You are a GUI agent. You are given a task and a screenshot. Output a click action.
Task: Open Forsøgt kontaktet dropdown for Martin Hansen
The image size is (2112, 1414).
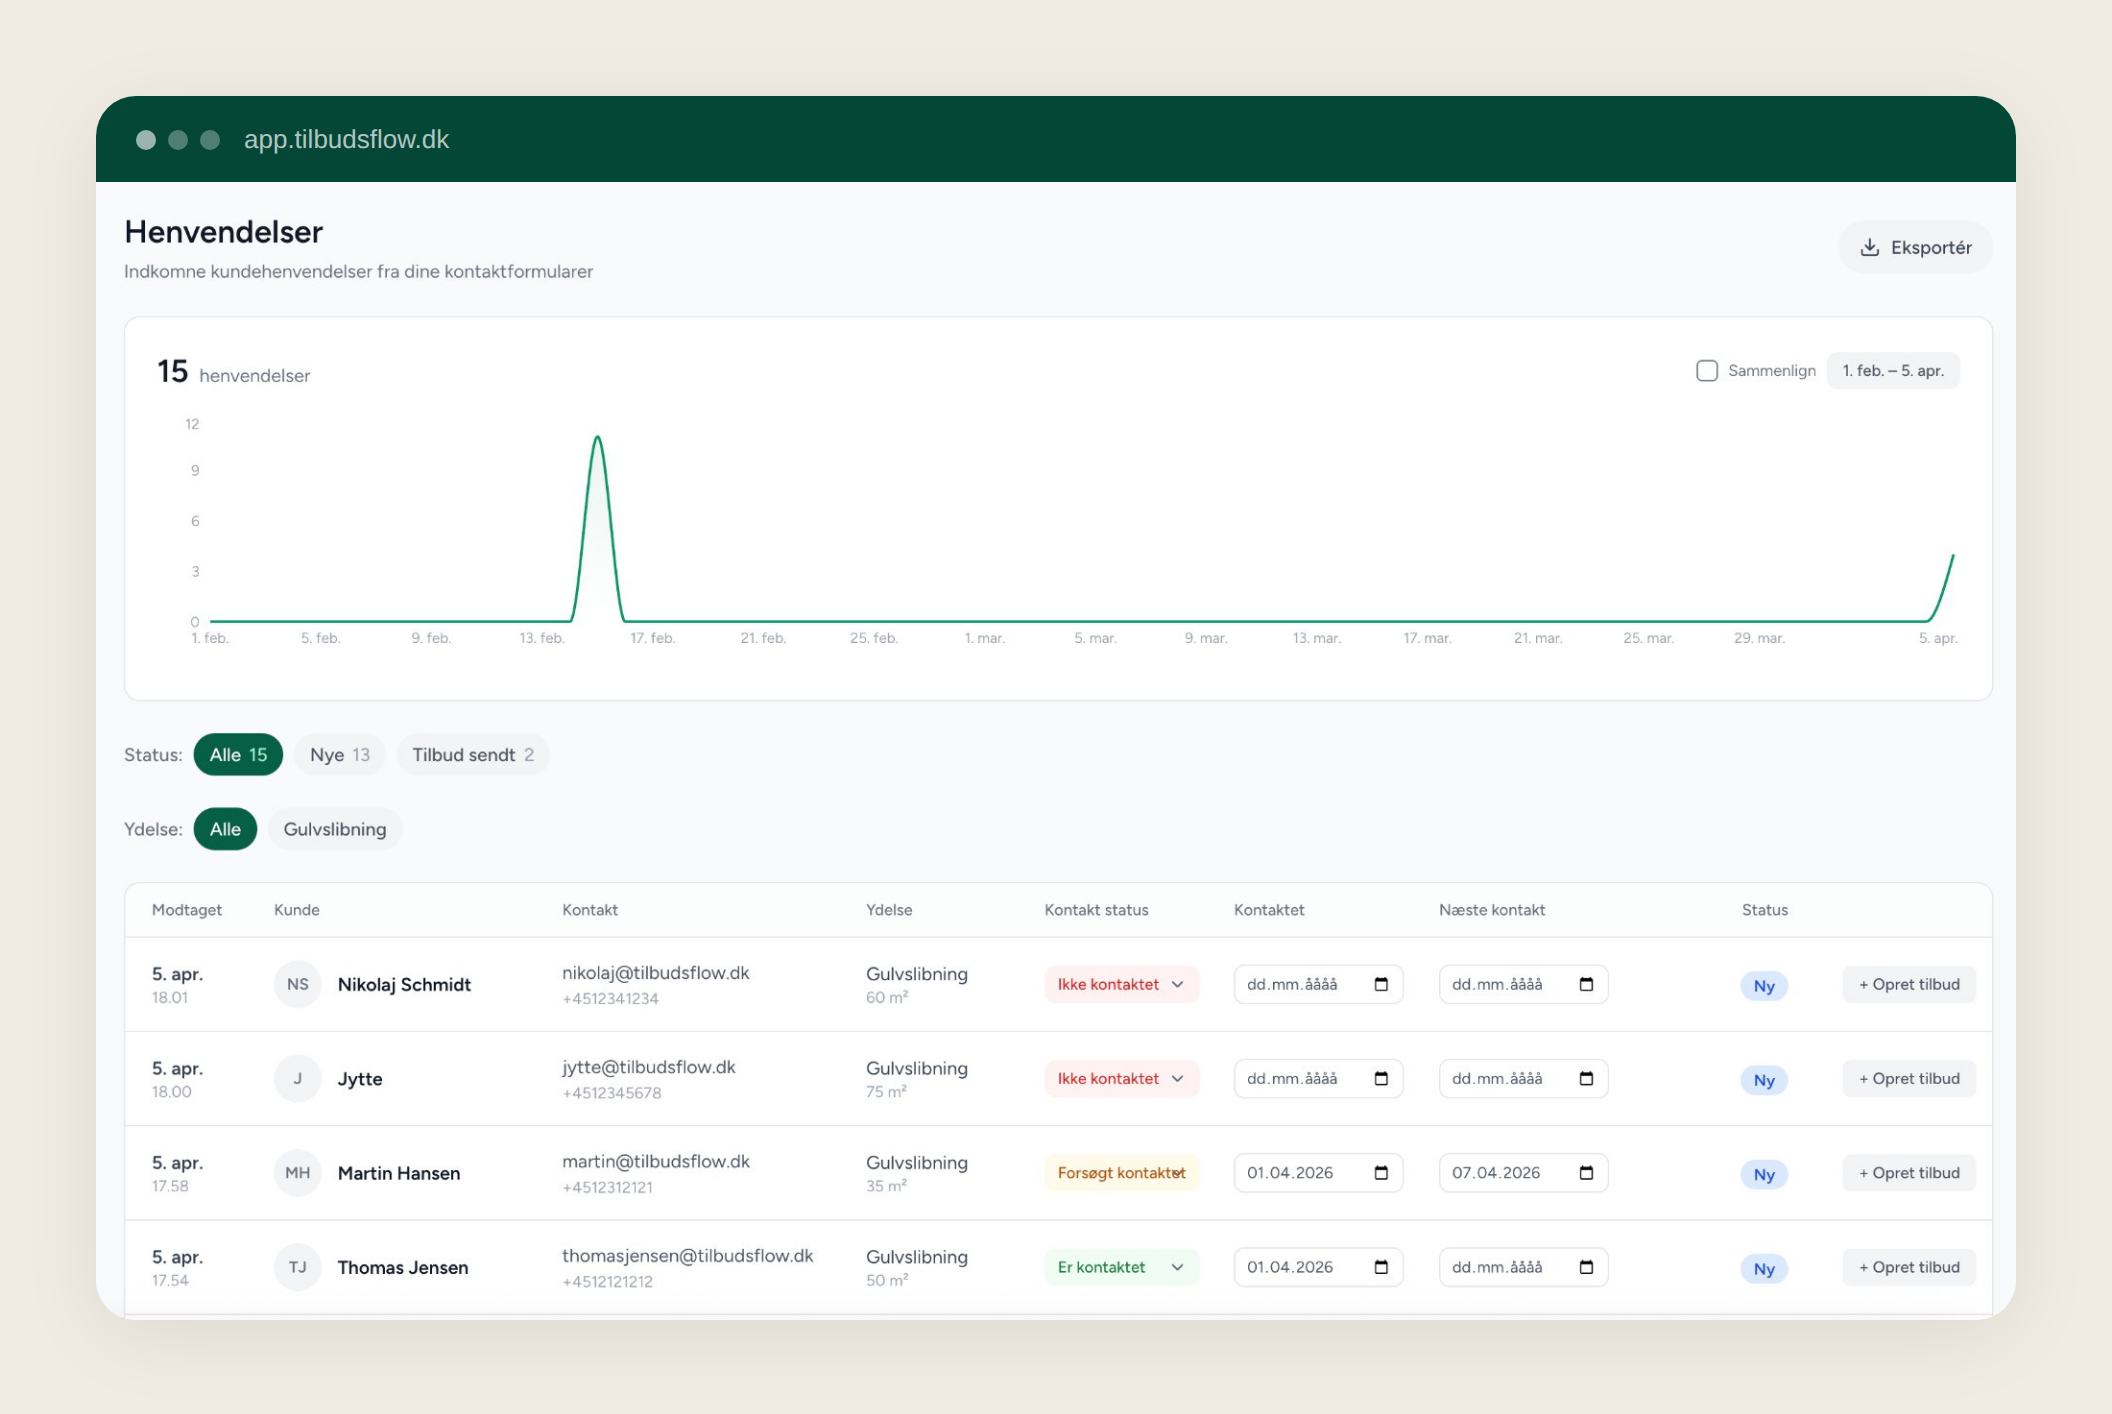(1121, 1173)
